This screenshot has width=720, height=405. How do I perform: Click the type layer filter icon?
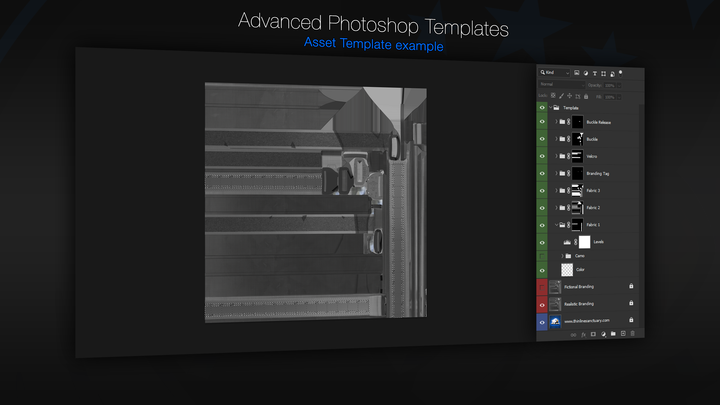(596, 73)
